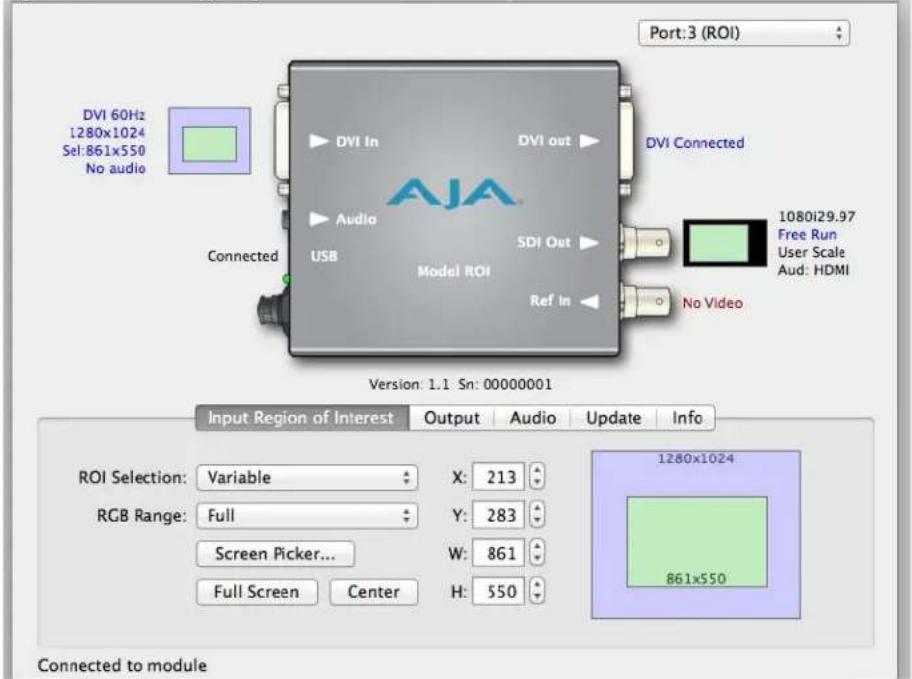Click the 1280x1024 label in ROI preview
This screenshot has width=912, height=679.
(x=696, y=458)
